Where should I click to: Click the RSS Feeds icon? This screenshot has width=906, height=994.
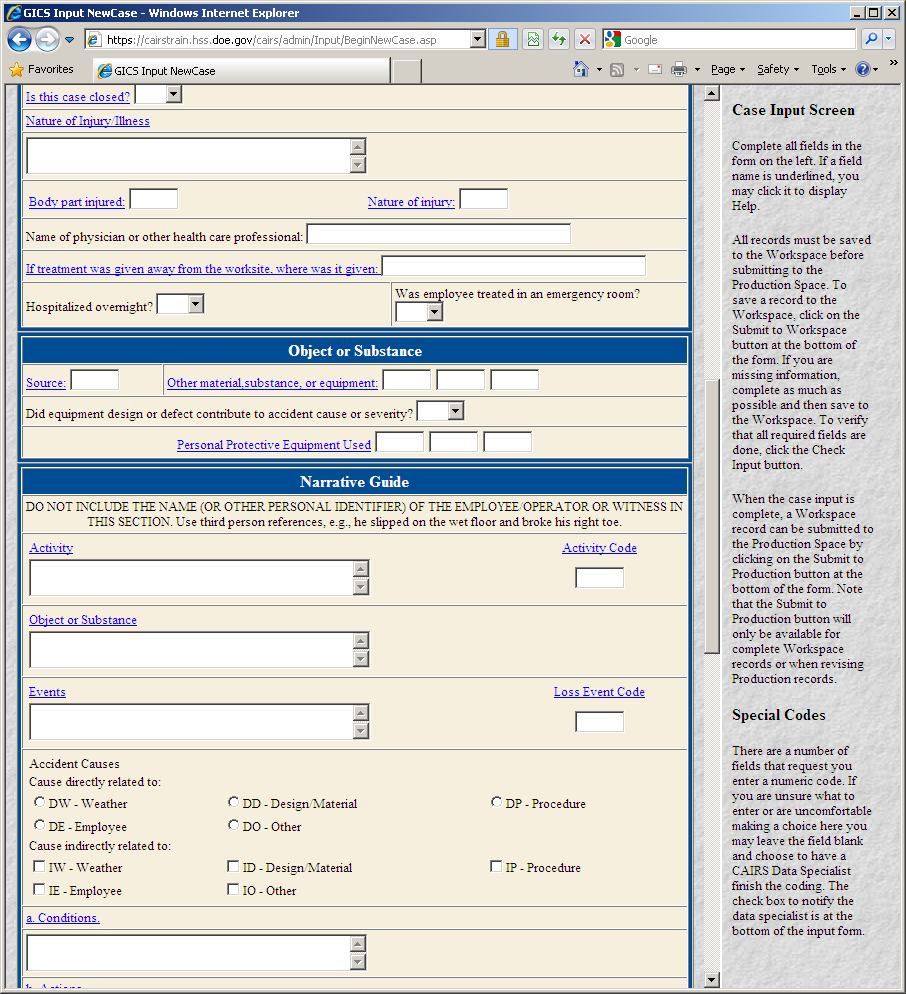pyautogui.click(x=617, y=70)
